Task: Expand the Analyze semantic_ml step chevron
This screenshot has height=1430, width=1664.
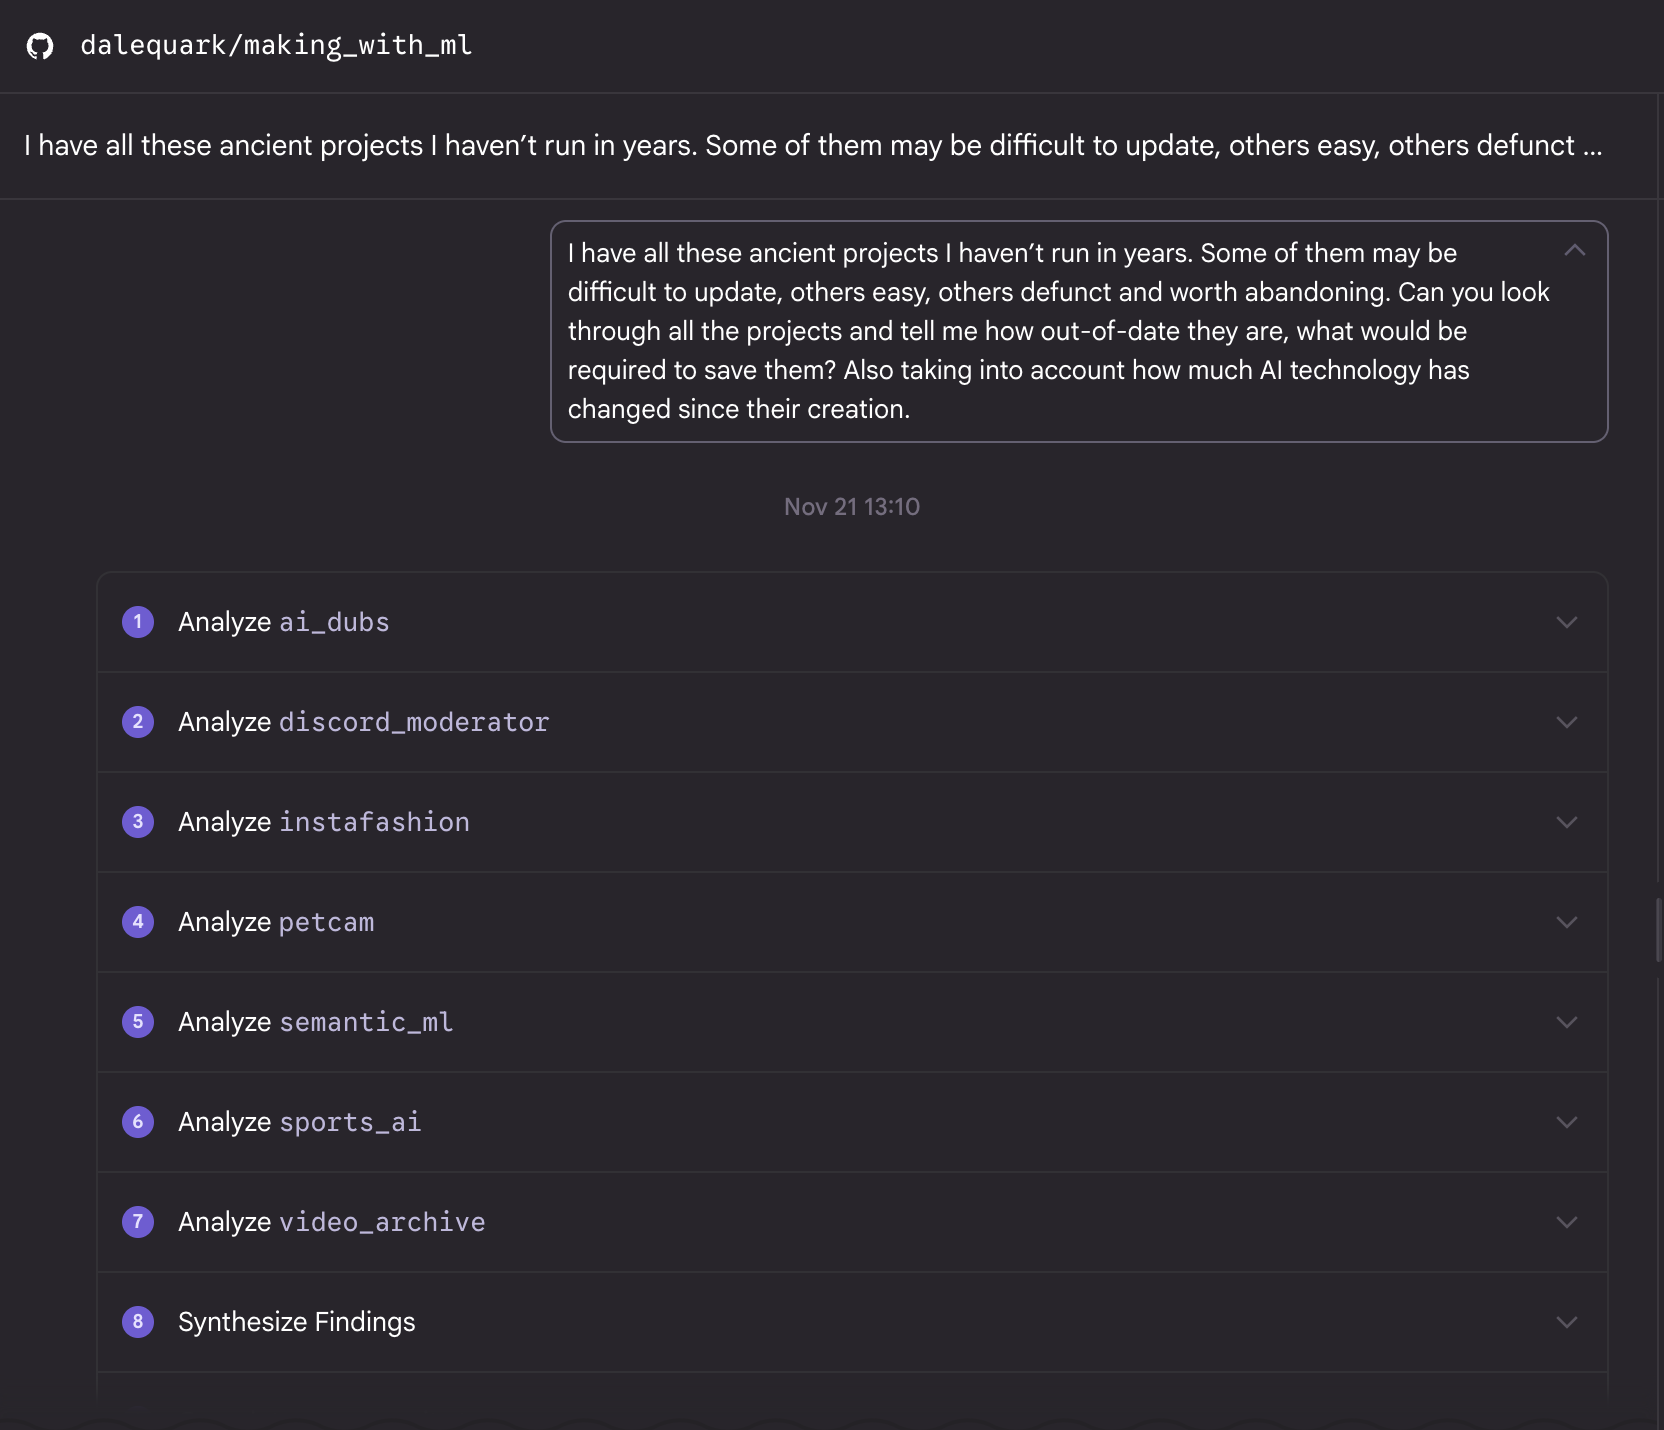Action: (x=1566, y=1022)
